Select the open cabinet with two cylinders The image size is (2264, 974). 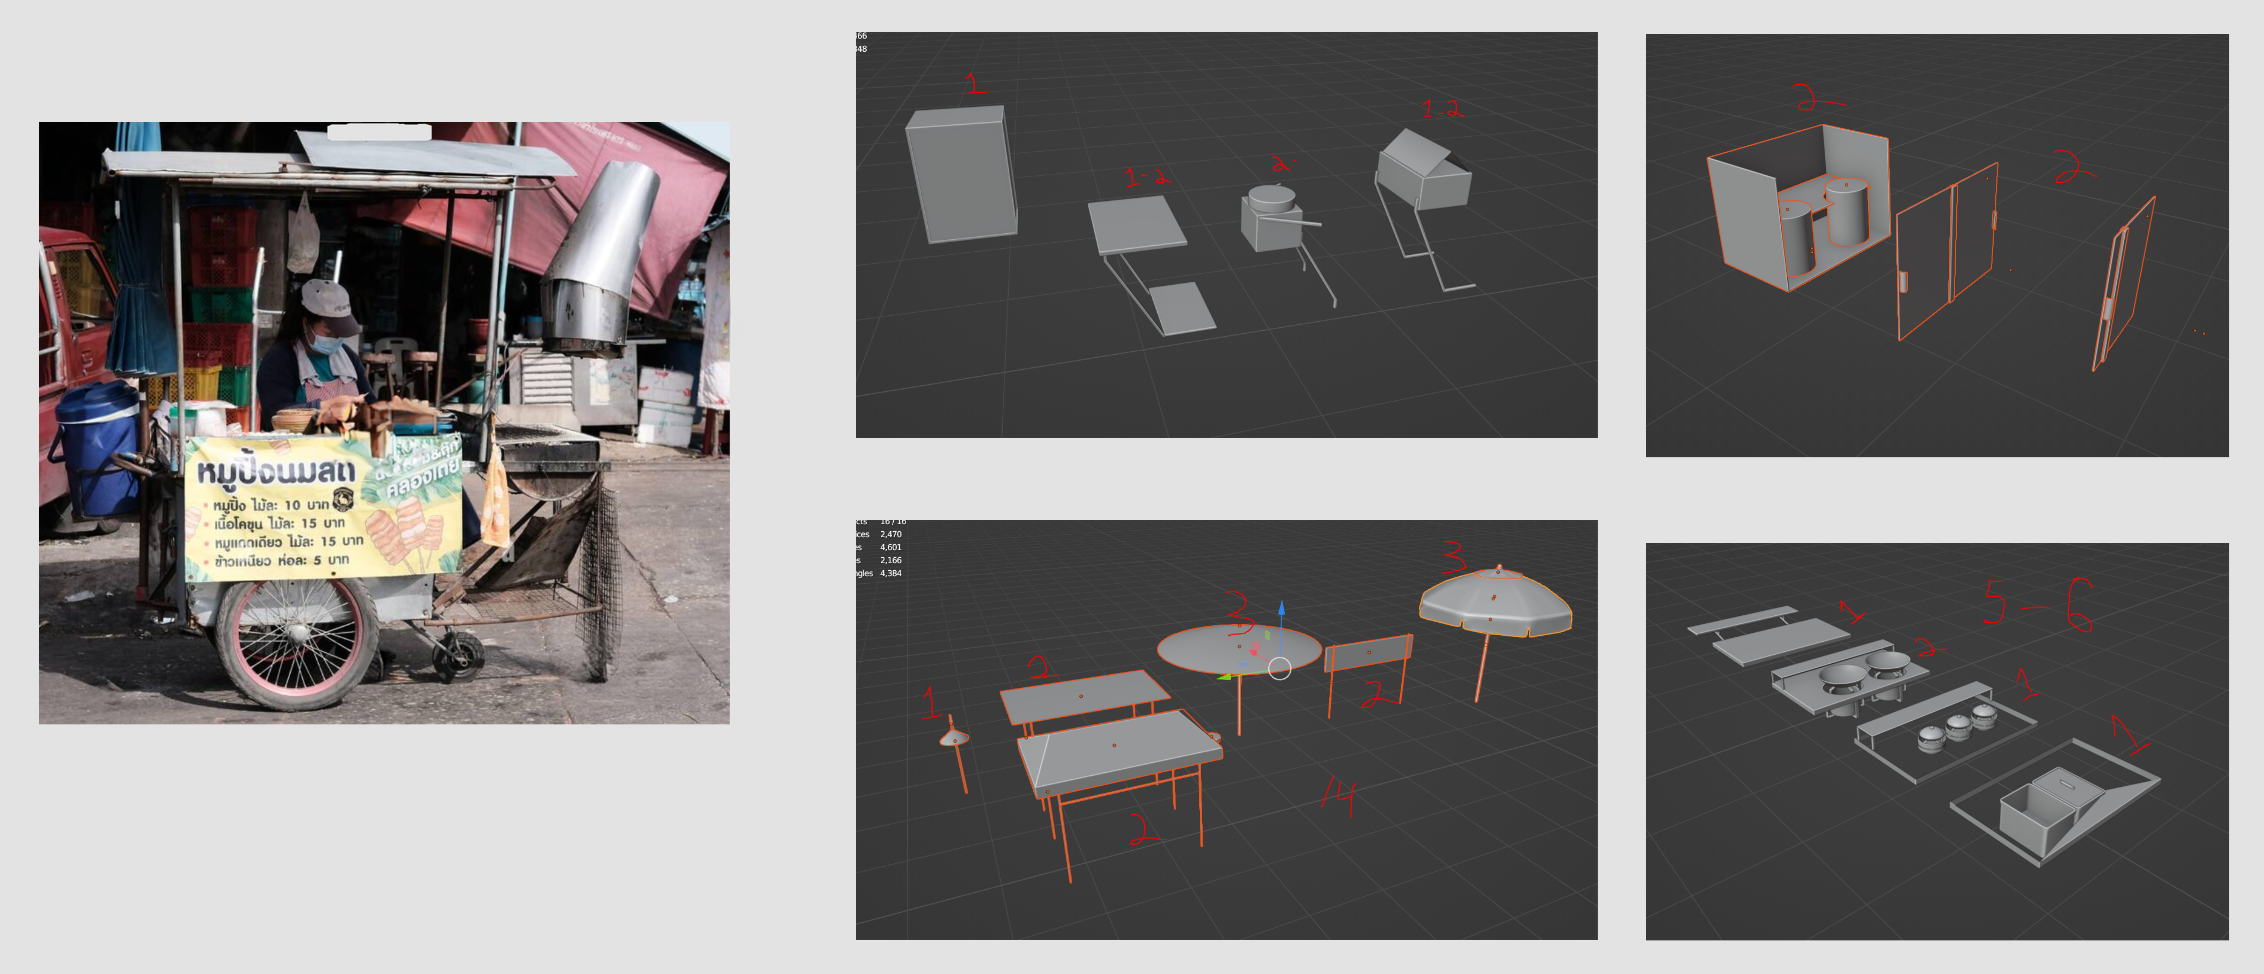click(1797, 206)
